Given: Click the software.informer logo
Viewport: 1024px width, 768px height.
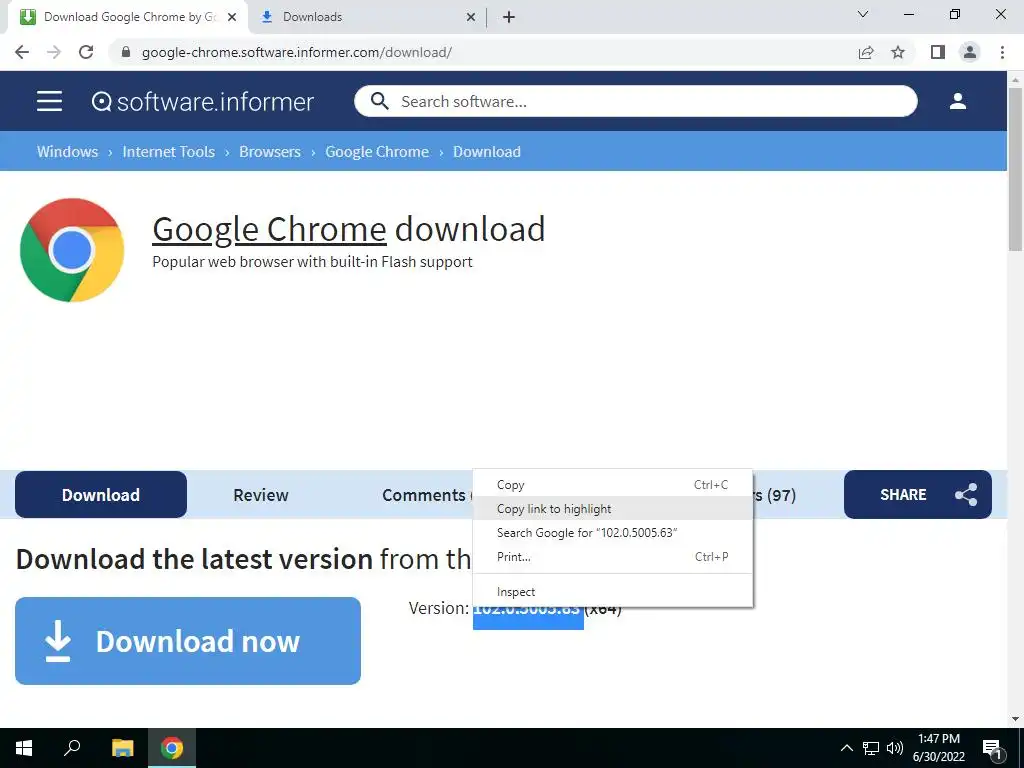Looking at the screenshot, I should point(202,101).
